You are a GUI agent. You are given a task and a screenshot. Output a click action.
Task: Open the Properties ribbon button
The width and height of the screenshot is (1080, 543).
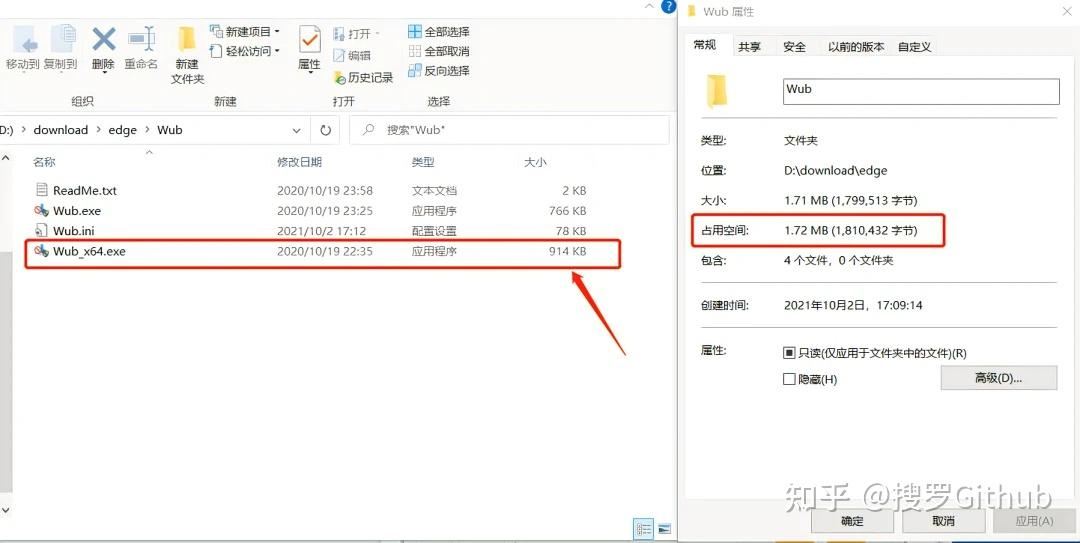click(x=309, y=48)
